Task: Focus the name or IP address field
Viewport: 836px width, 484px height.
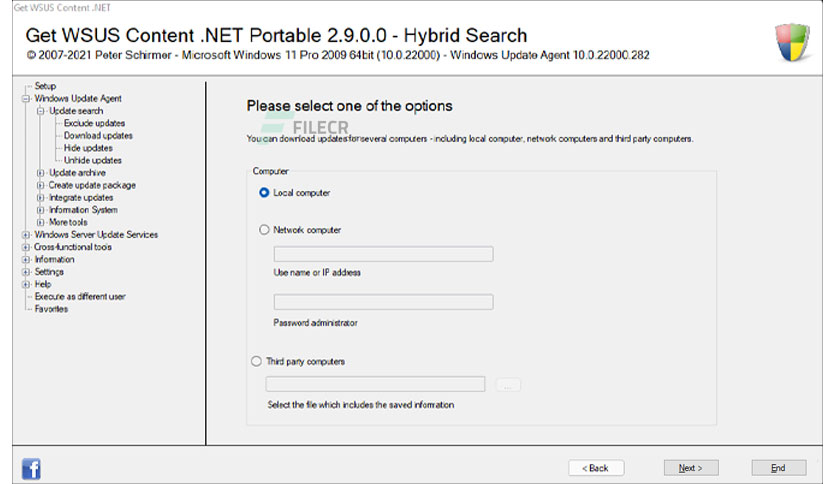Action: (x=383, y=254)
